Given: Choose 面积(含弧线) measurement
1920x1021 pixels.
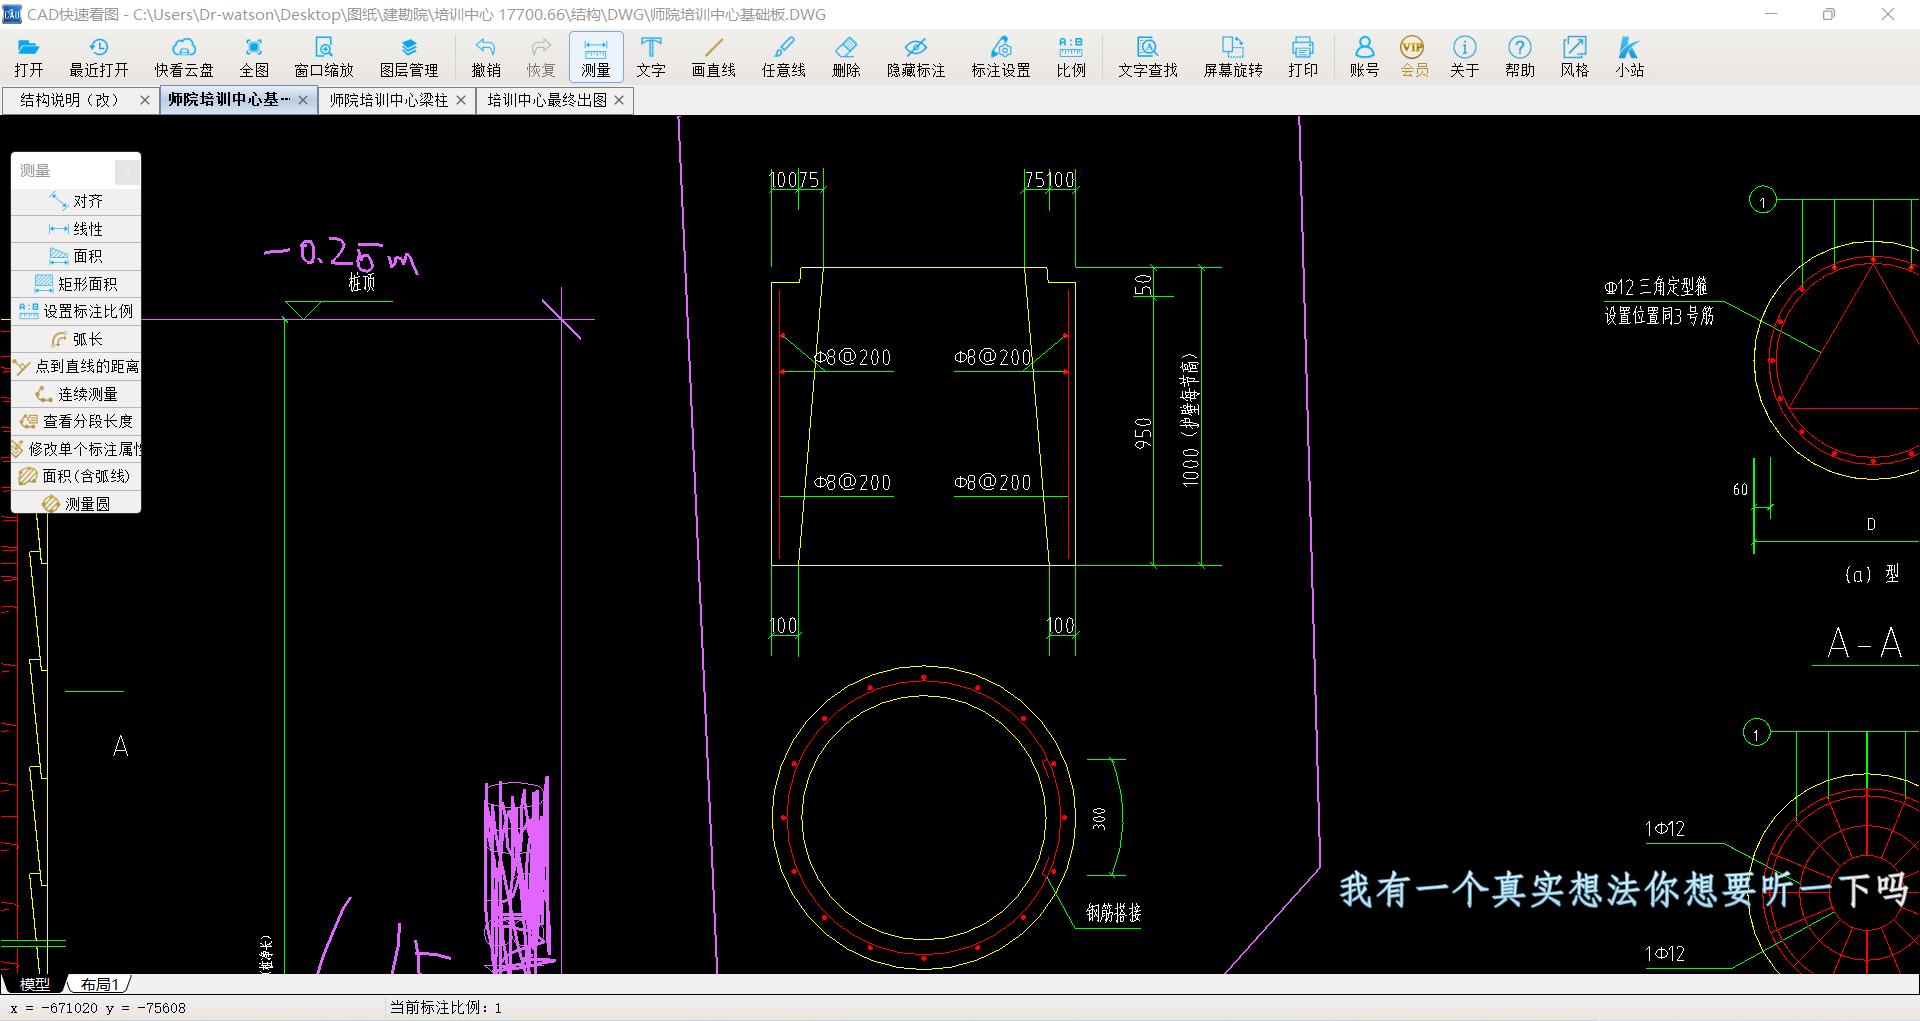Looking at the screenshot, I should tap(76, 476).
